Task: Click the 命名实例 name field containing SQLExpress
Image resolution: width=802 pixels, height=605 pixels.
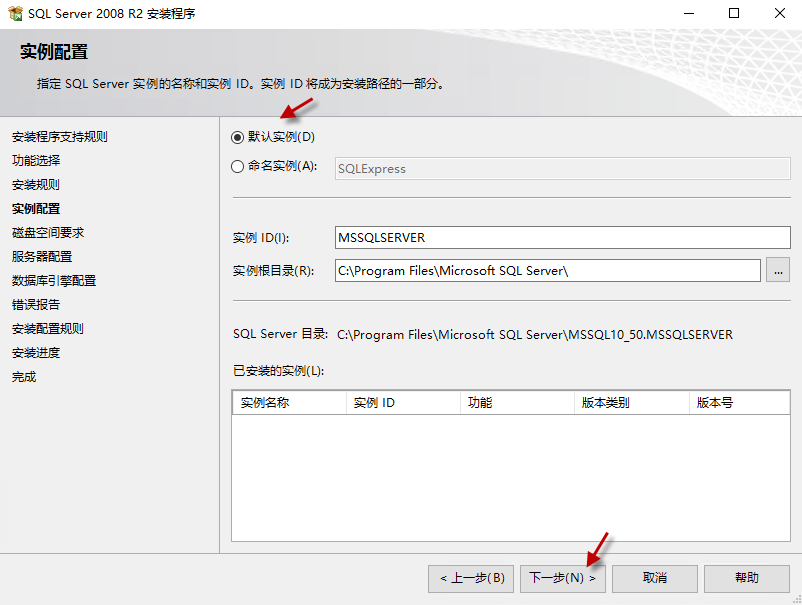Action: coord(562,169)
